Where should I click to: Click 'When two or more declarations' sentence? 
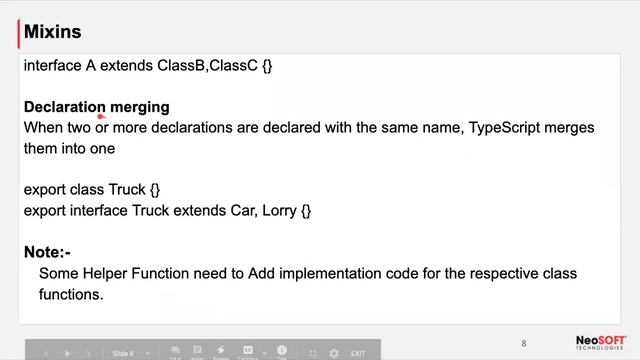309,128
